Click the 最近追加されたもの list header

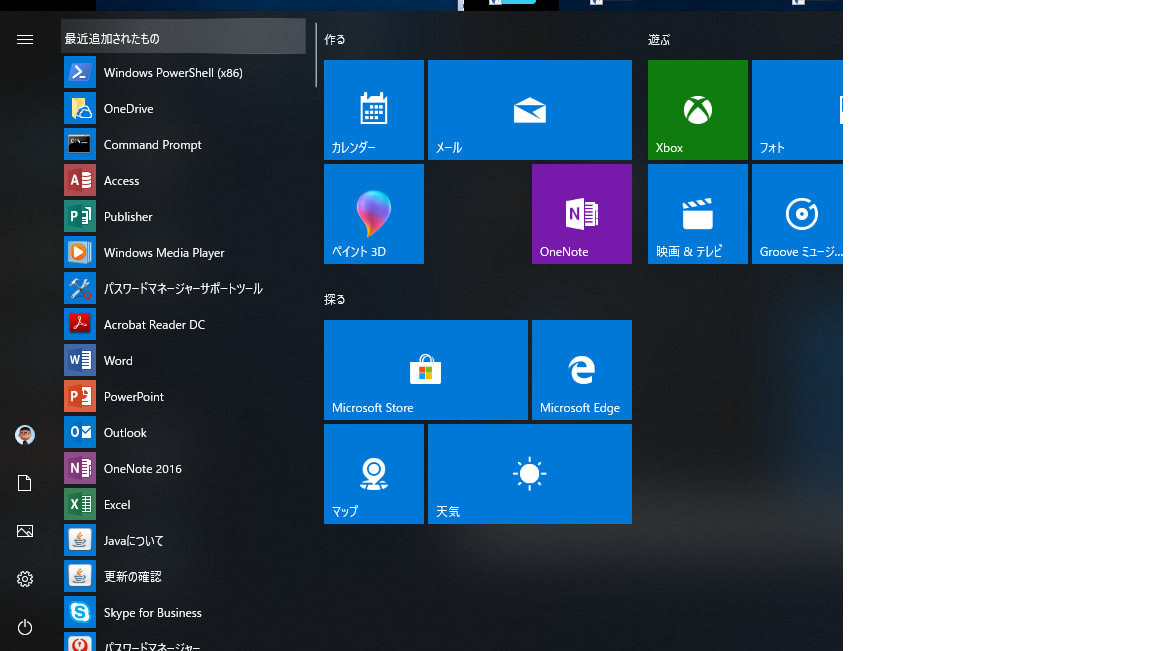(x=183, y=38)
